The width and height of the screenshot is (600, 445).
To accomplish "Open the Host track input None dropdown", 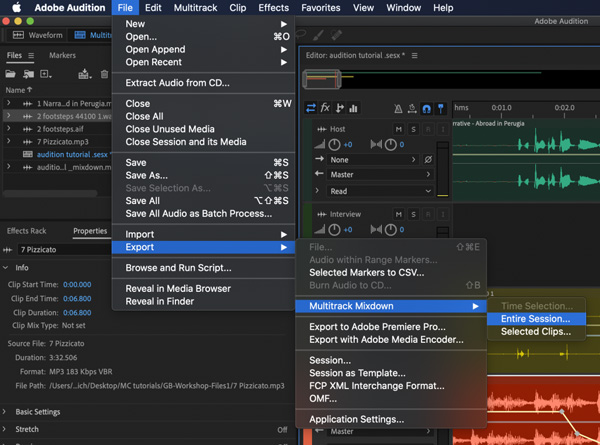I will pyautogui.click(x=373, y=160).
